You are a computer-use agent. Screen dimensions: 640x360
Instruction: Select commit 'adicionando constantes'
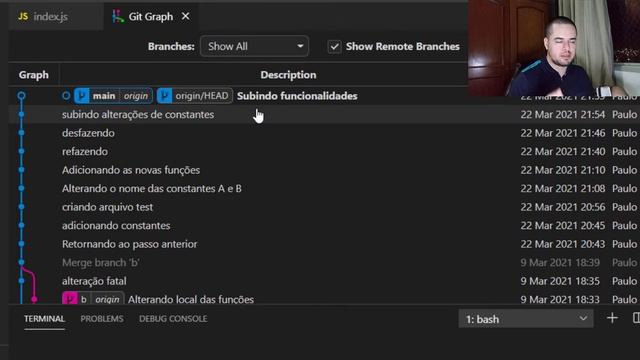coord(116,226)
